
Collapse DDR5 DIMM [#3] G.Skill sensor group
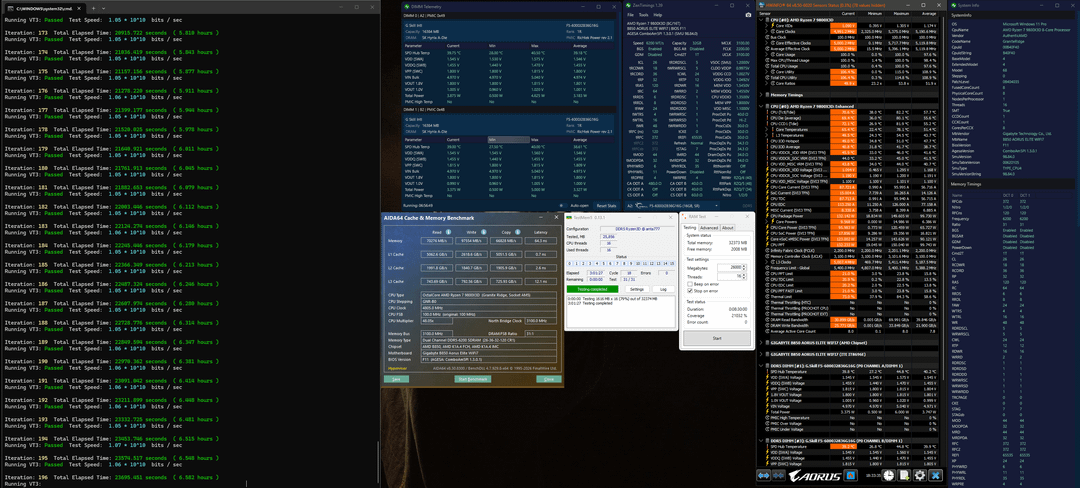tap(761, 440)
